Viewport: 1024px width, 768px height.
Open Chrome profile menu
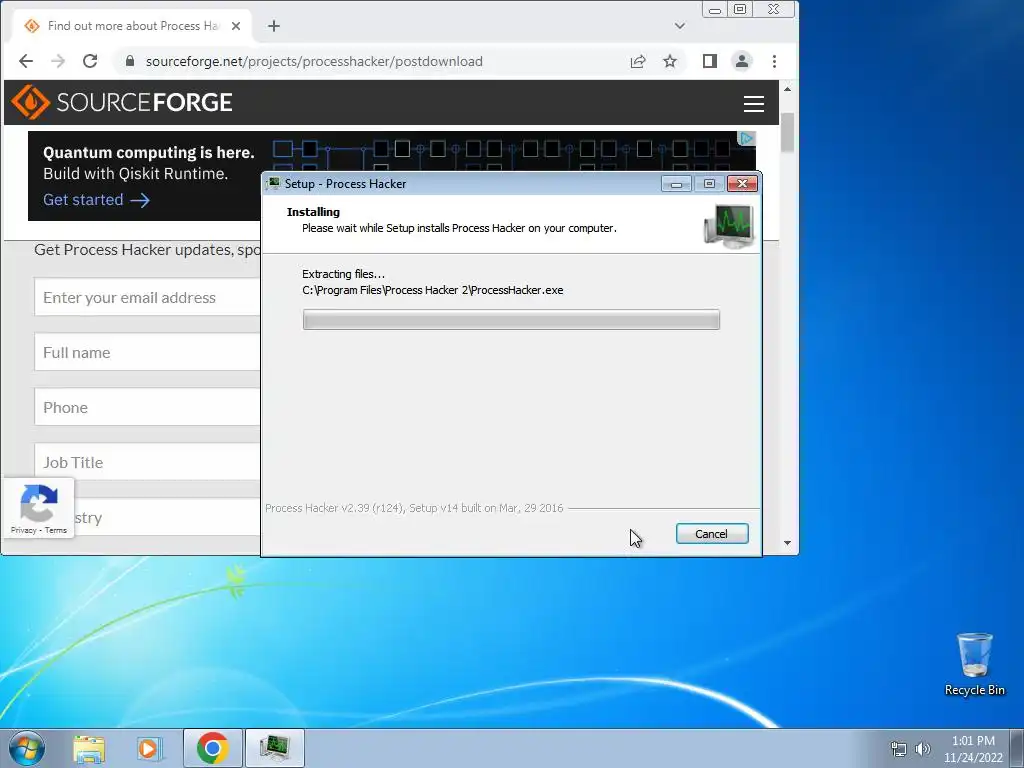[x=742, y=61]
